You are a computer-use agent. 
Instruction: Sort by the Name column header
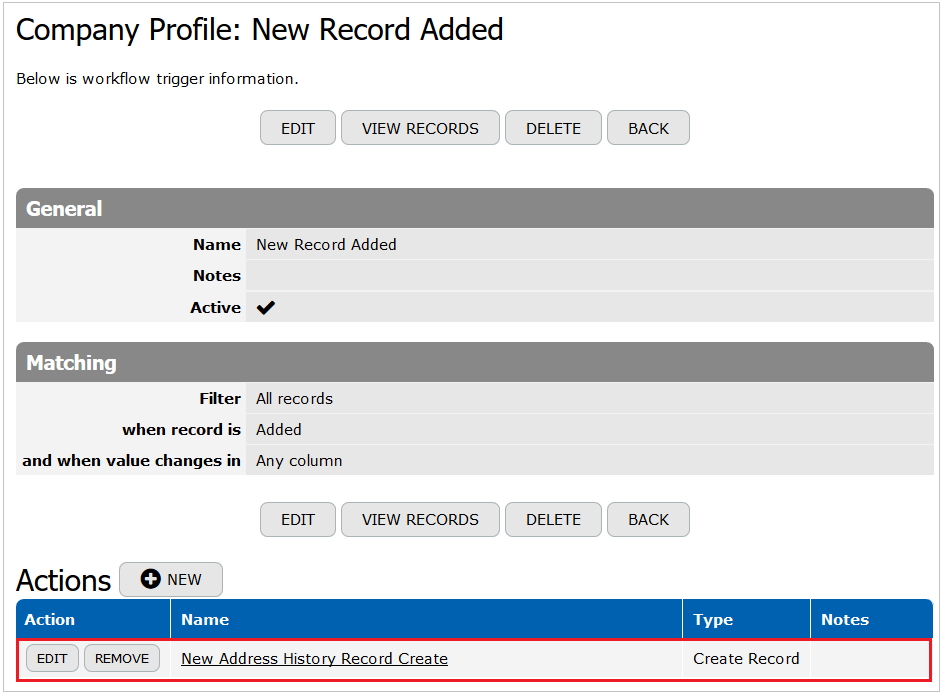pos(205,620)
